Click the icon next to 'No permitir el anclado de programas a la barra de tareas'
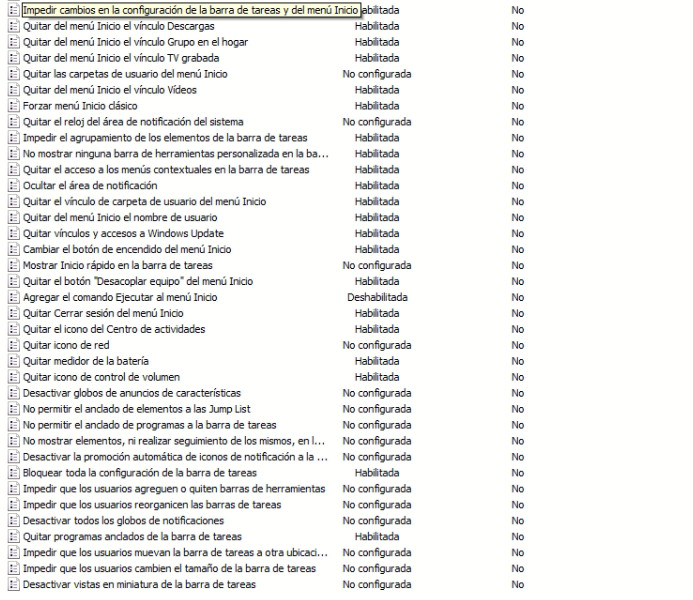 click(x=14, y=425)
